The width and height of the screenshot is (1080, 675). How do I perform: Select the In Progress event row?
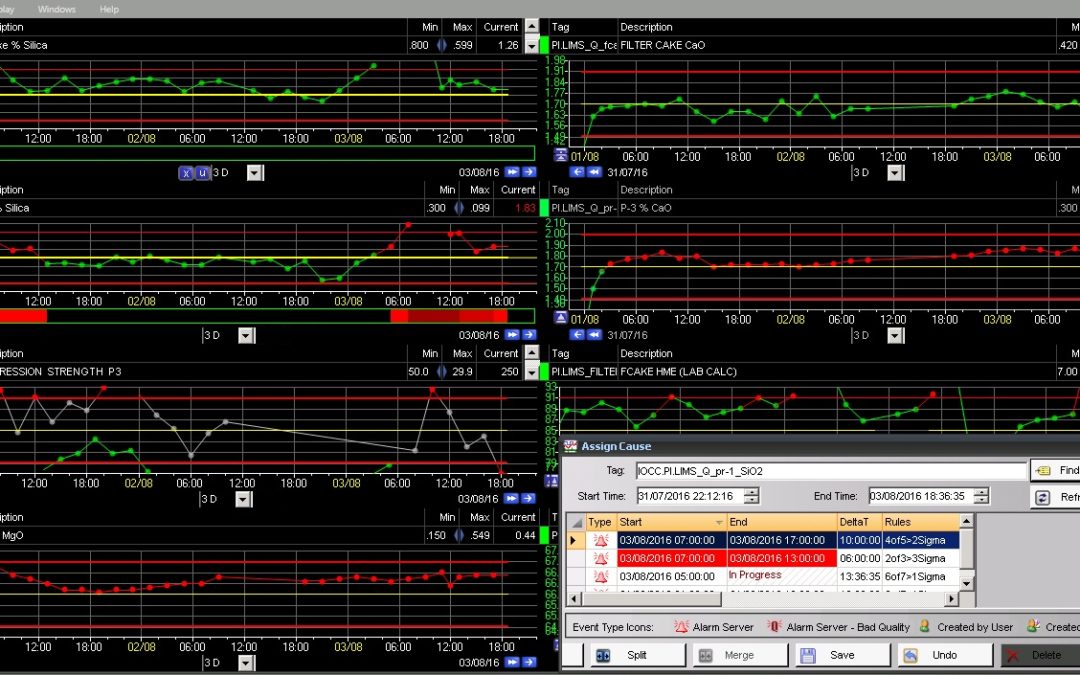tap(763, 577)
